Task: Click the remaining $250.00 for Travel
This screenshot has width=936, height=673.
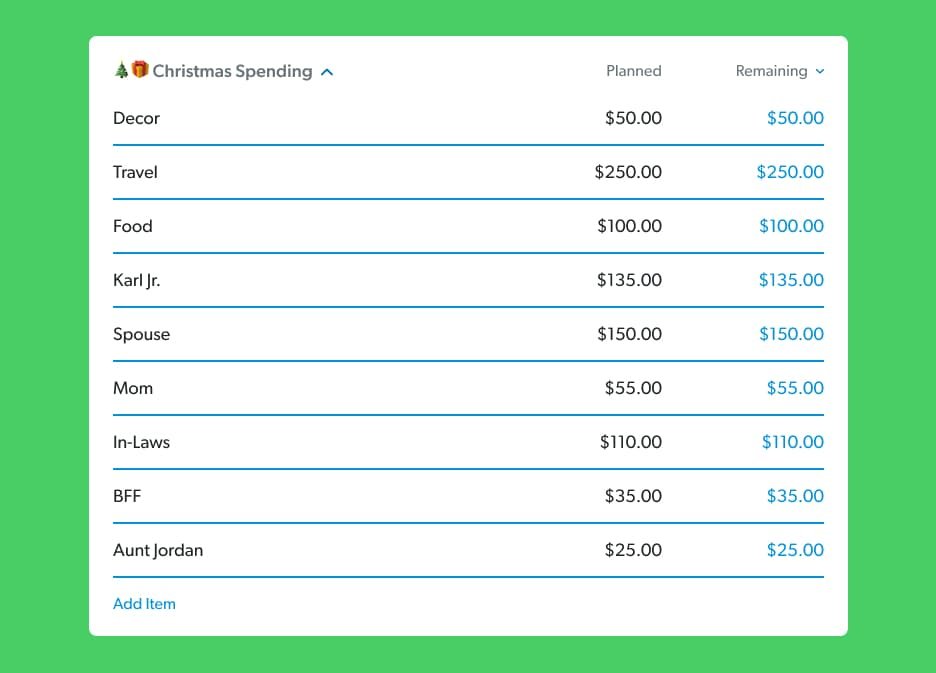Action: [x=790, y=172]
